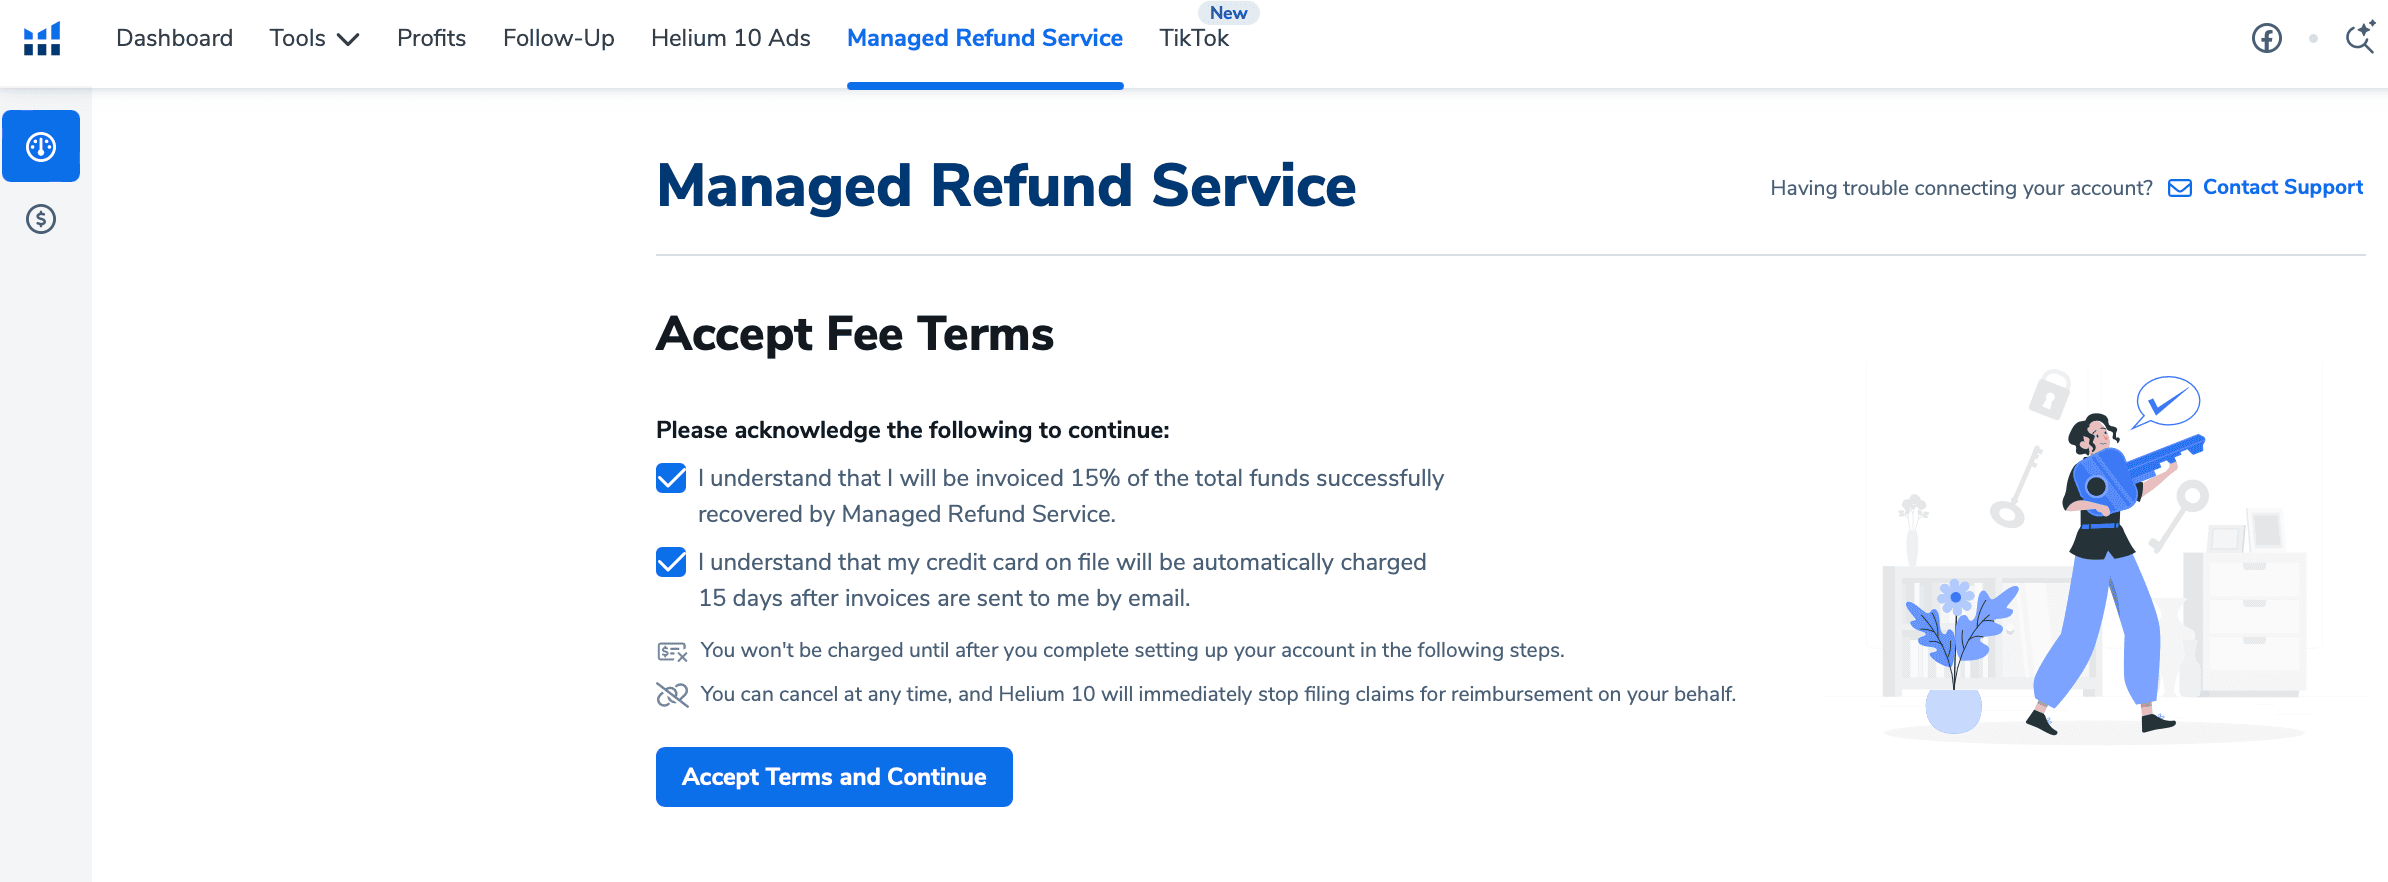This screenshot has width=2388, height=882.
Task: Open the Contact Support link
Action: pos(2282,187)
